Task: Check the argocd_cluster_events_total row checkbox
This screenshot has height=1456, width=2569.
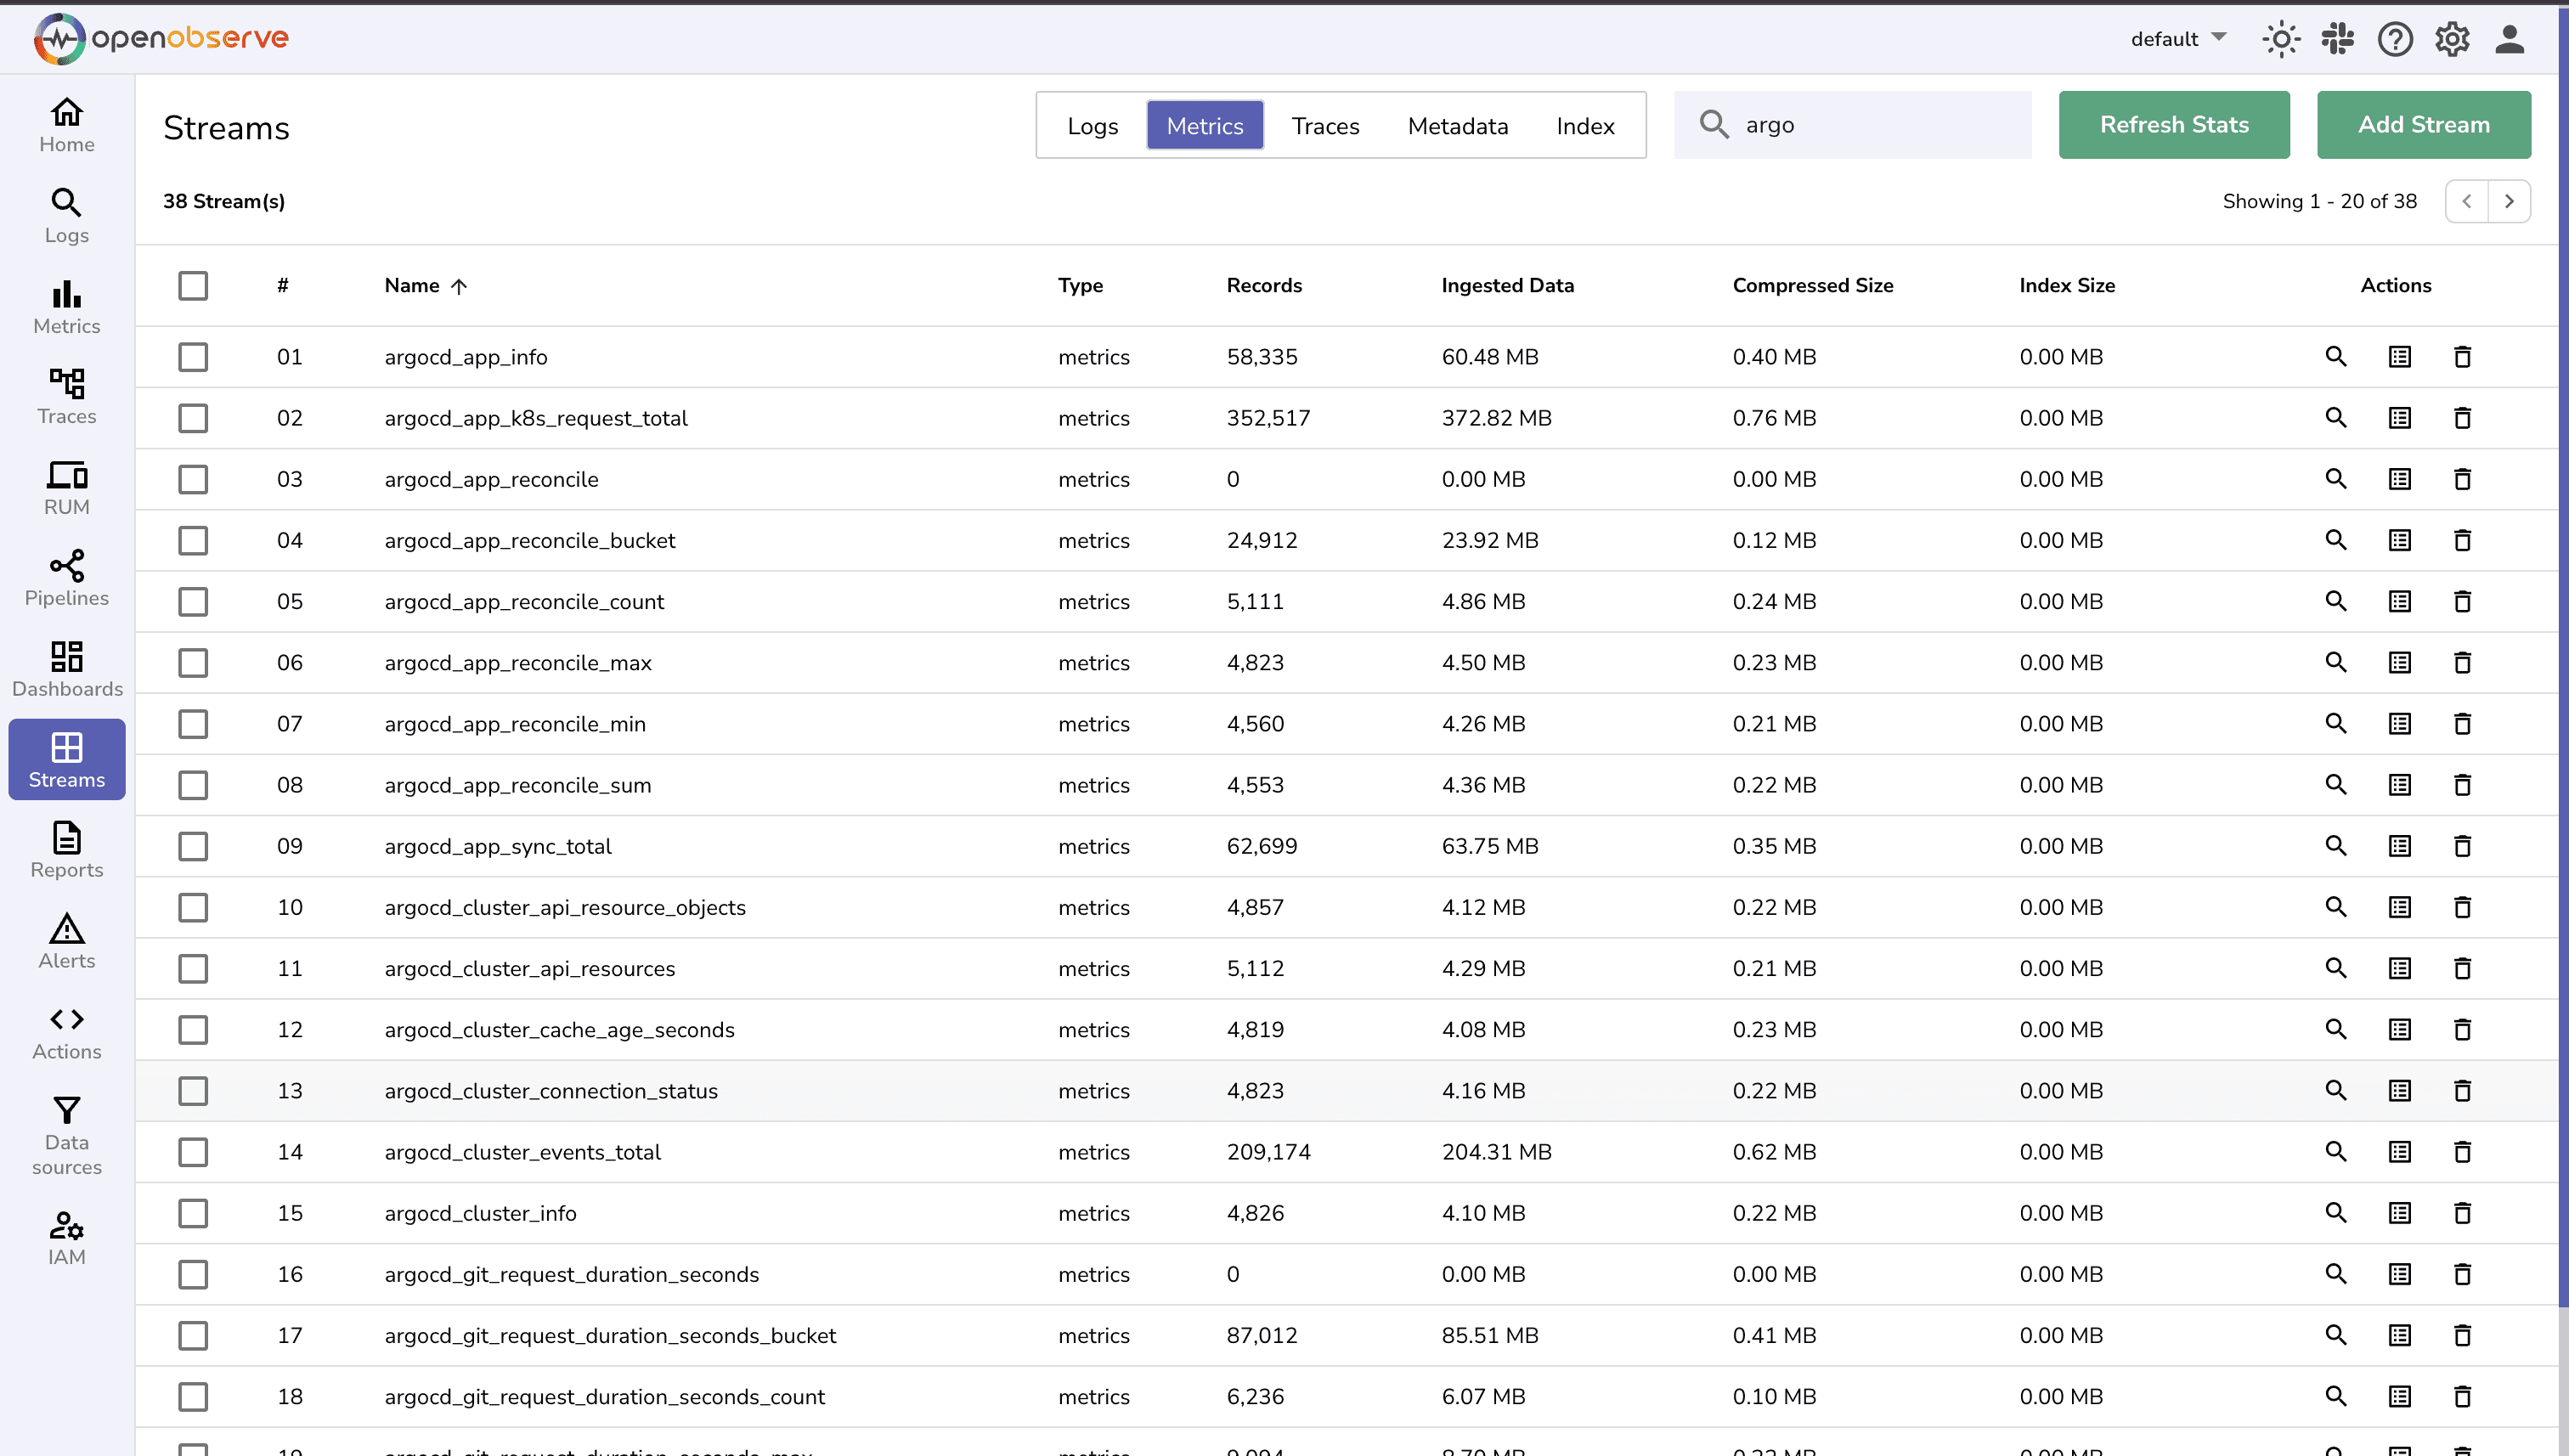Action: (193, 1151)
